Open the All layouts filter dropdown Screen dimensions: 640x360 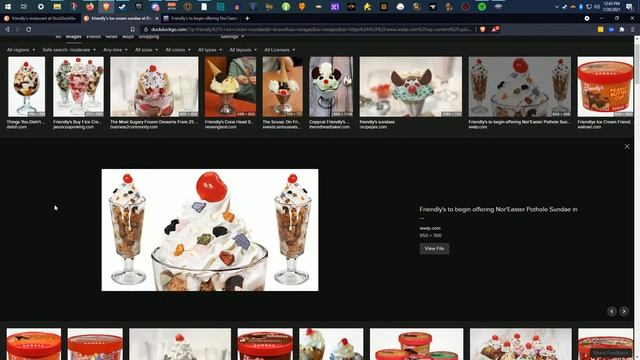pyautogui.click(x=243, y=50)
